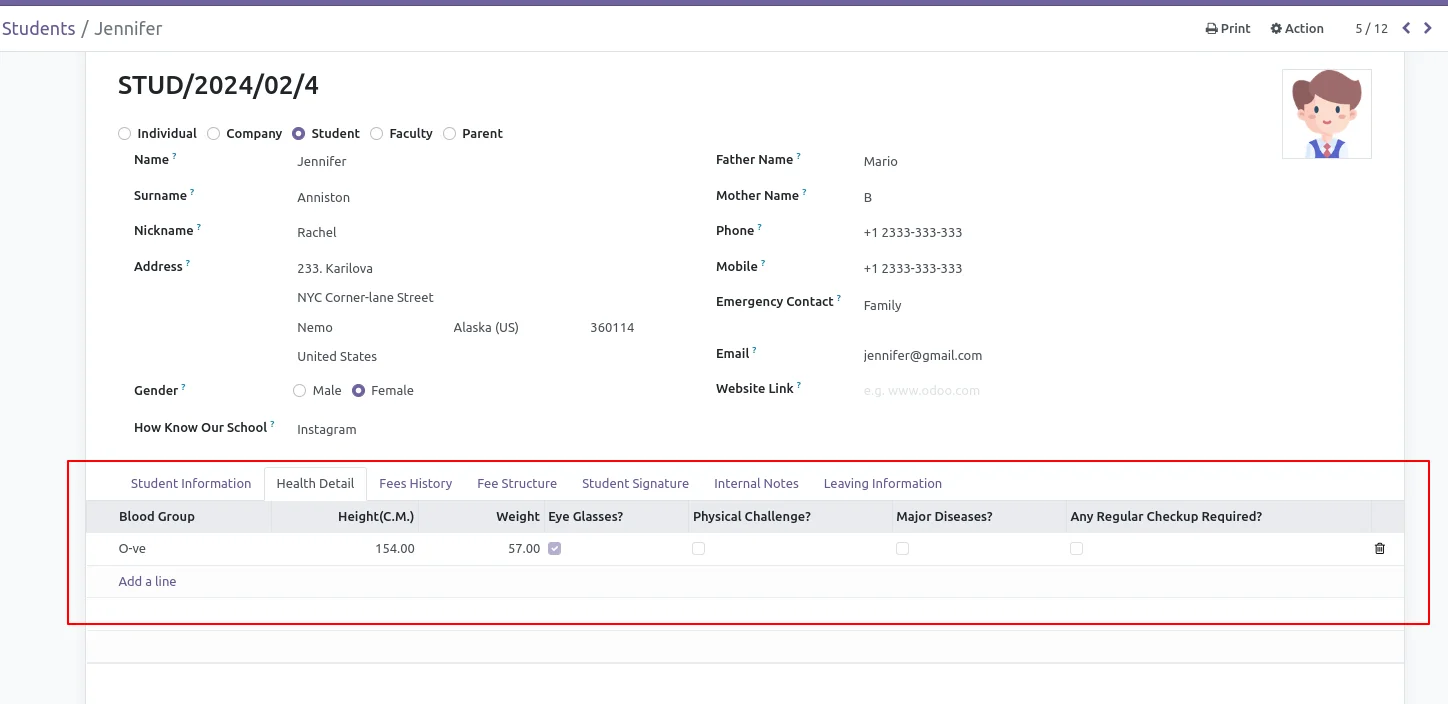
Task: Click the Emergency Contact field Family
Action: tap(883, 305)
